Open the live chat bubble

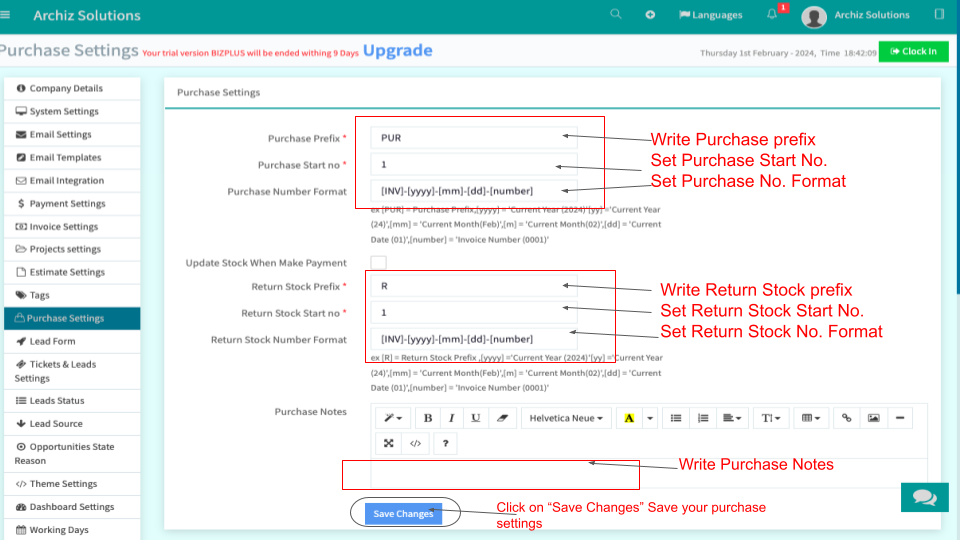[x=925, y=497]
